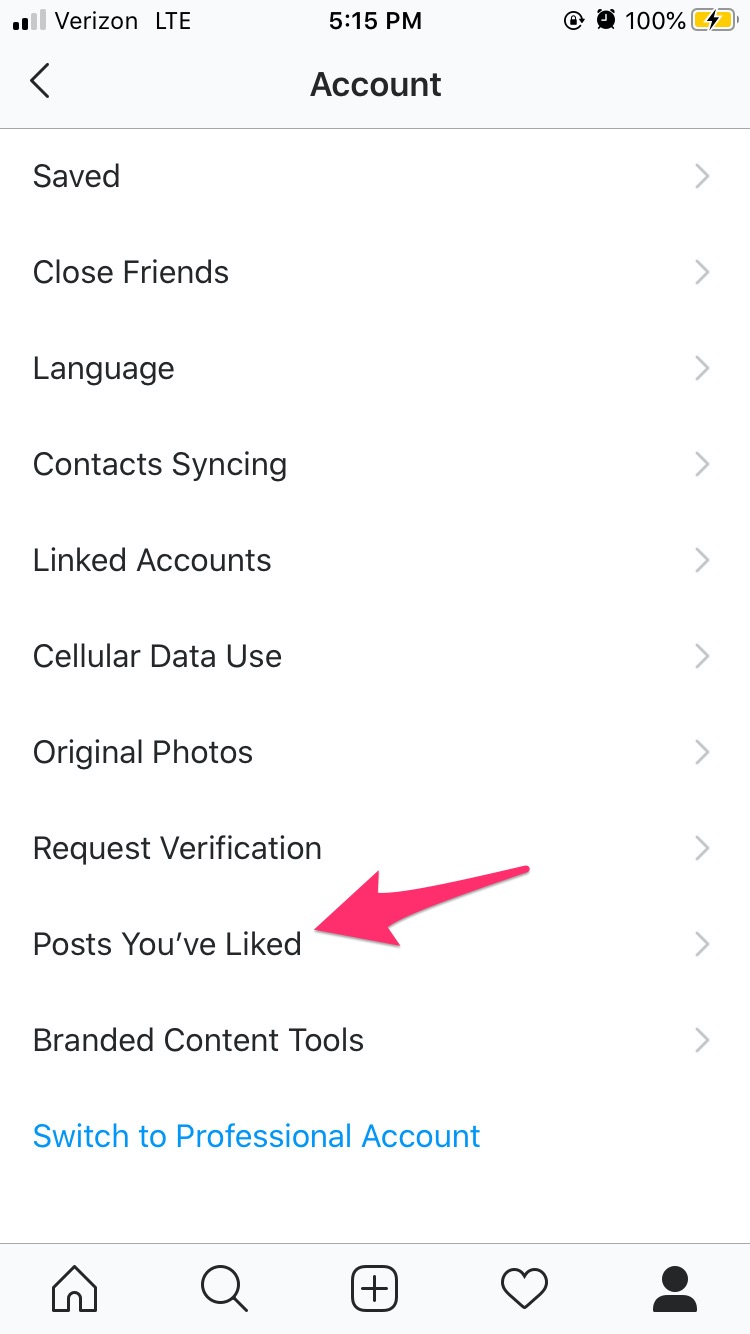Screen dimensions: 750x1334
Task: Tap chevron beside Language
Action: coord(702,368)
